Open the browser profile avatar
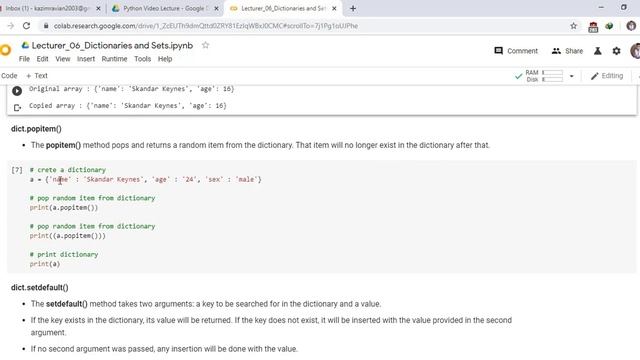Viewport: 640px width, 360px height. click(x=631, y=26)
